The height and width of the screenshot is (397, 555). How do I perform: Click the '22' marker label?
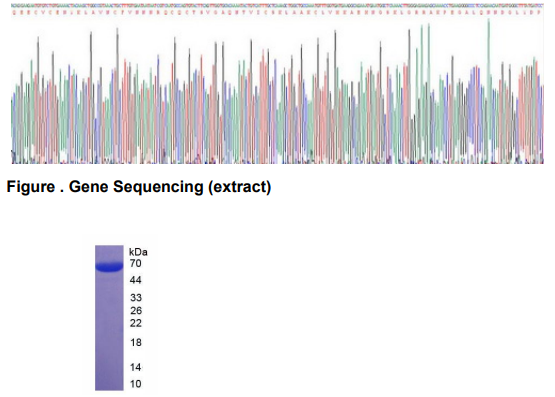[136, 323]
